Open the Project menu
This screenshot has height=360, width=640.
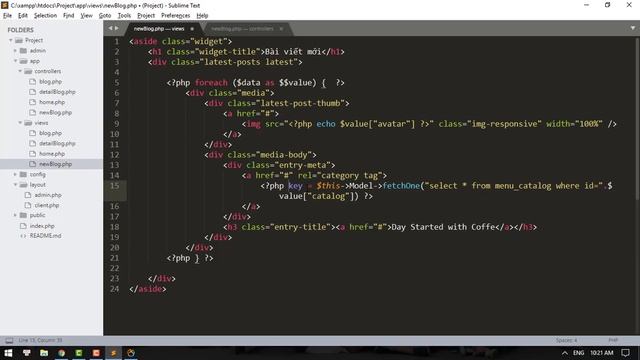(146, 16)
